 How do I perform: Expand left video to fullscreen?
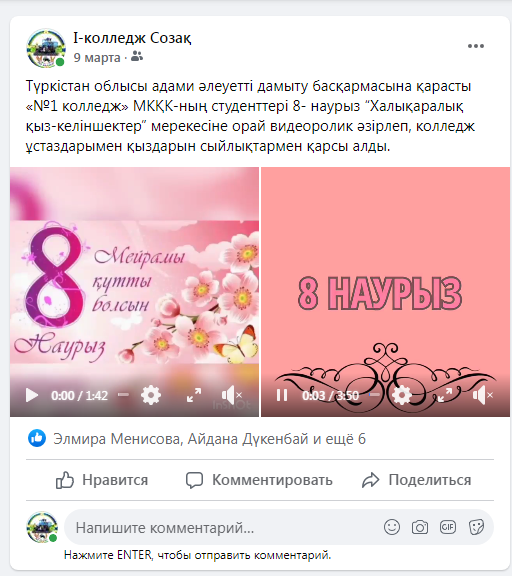click(194, 395)
